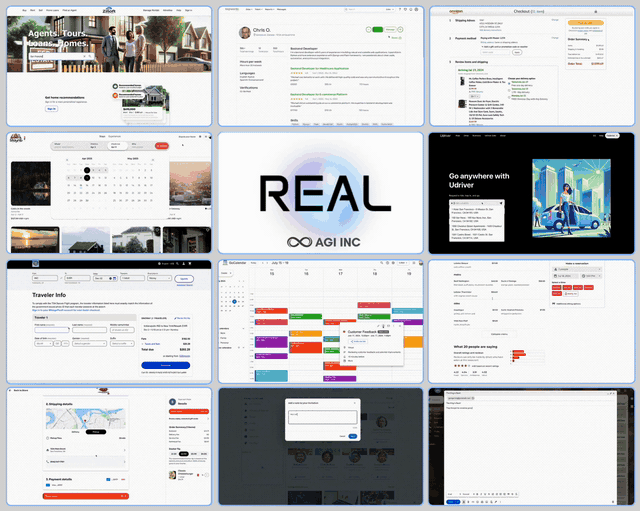Open the birth month dropdown in Traveler Info

pos(44,343)
